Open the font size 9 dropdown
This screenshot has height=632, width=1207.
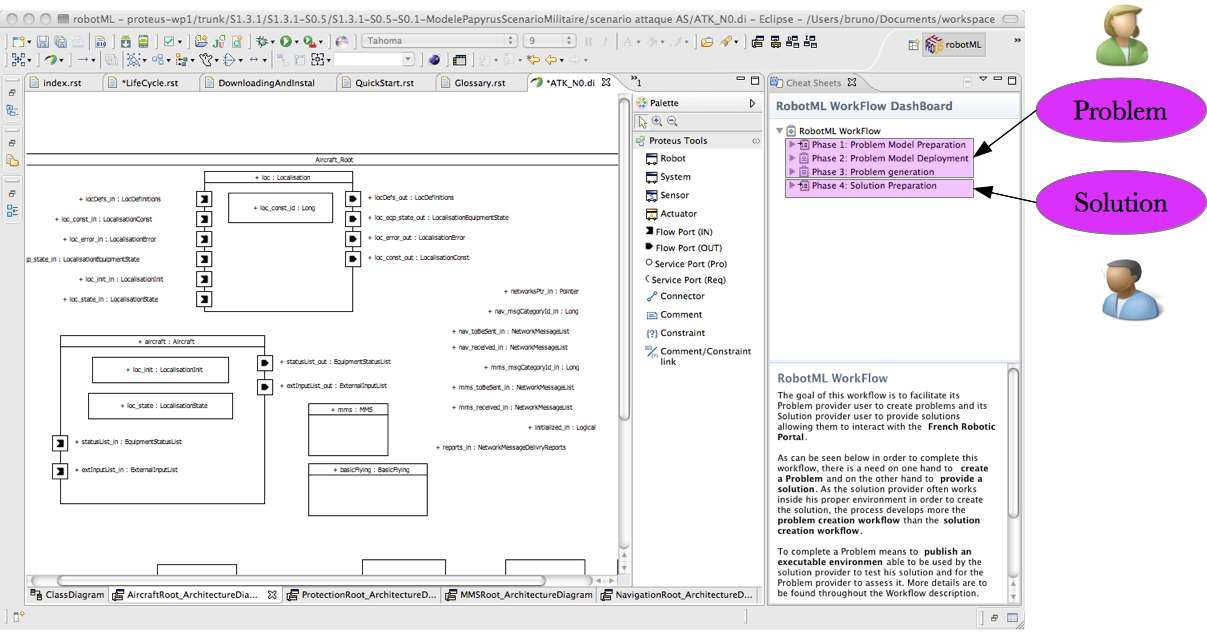click(548, 41)
